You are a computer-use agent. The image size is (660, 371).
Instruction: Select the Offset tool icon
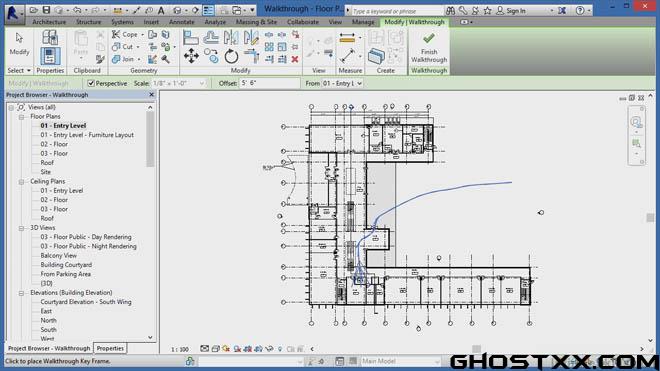point(211,38)
